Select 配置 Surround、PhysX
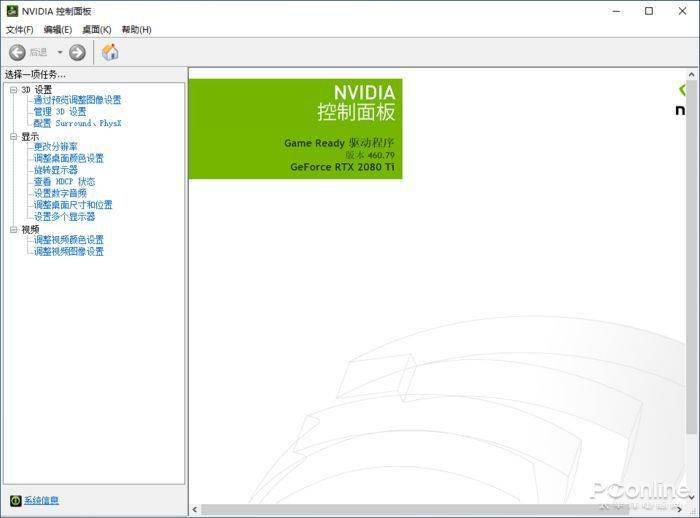The width and height of the screenshot is (700, 518). [x=78, y=123]
